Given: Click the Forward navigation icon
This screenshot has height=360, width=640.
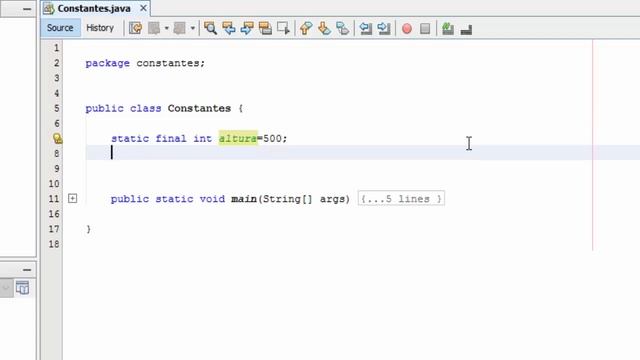Looking at the screenshot, I should 180,28.
